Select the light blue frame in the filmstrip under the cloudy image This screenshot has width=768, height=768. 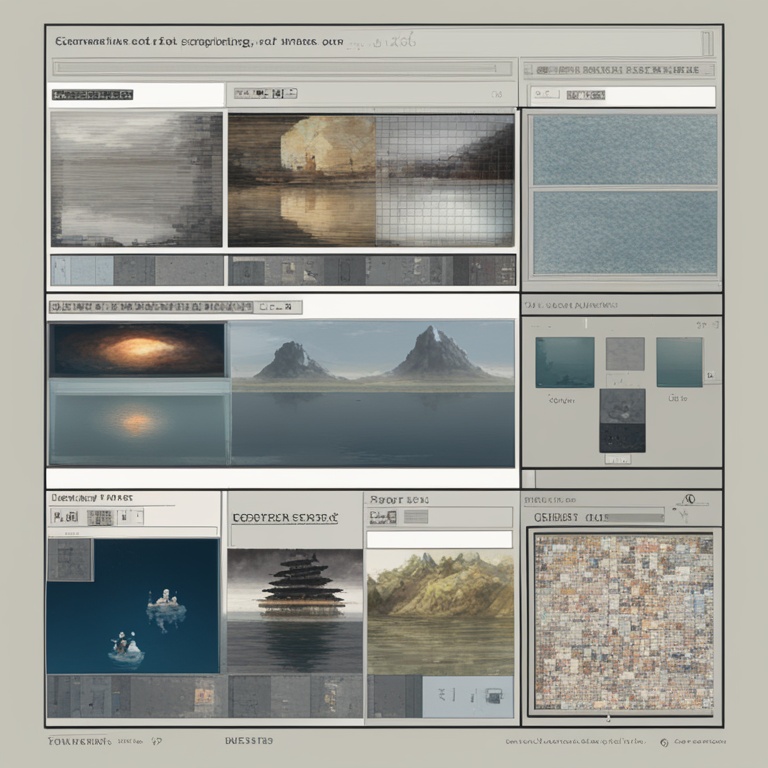point(82,270)
